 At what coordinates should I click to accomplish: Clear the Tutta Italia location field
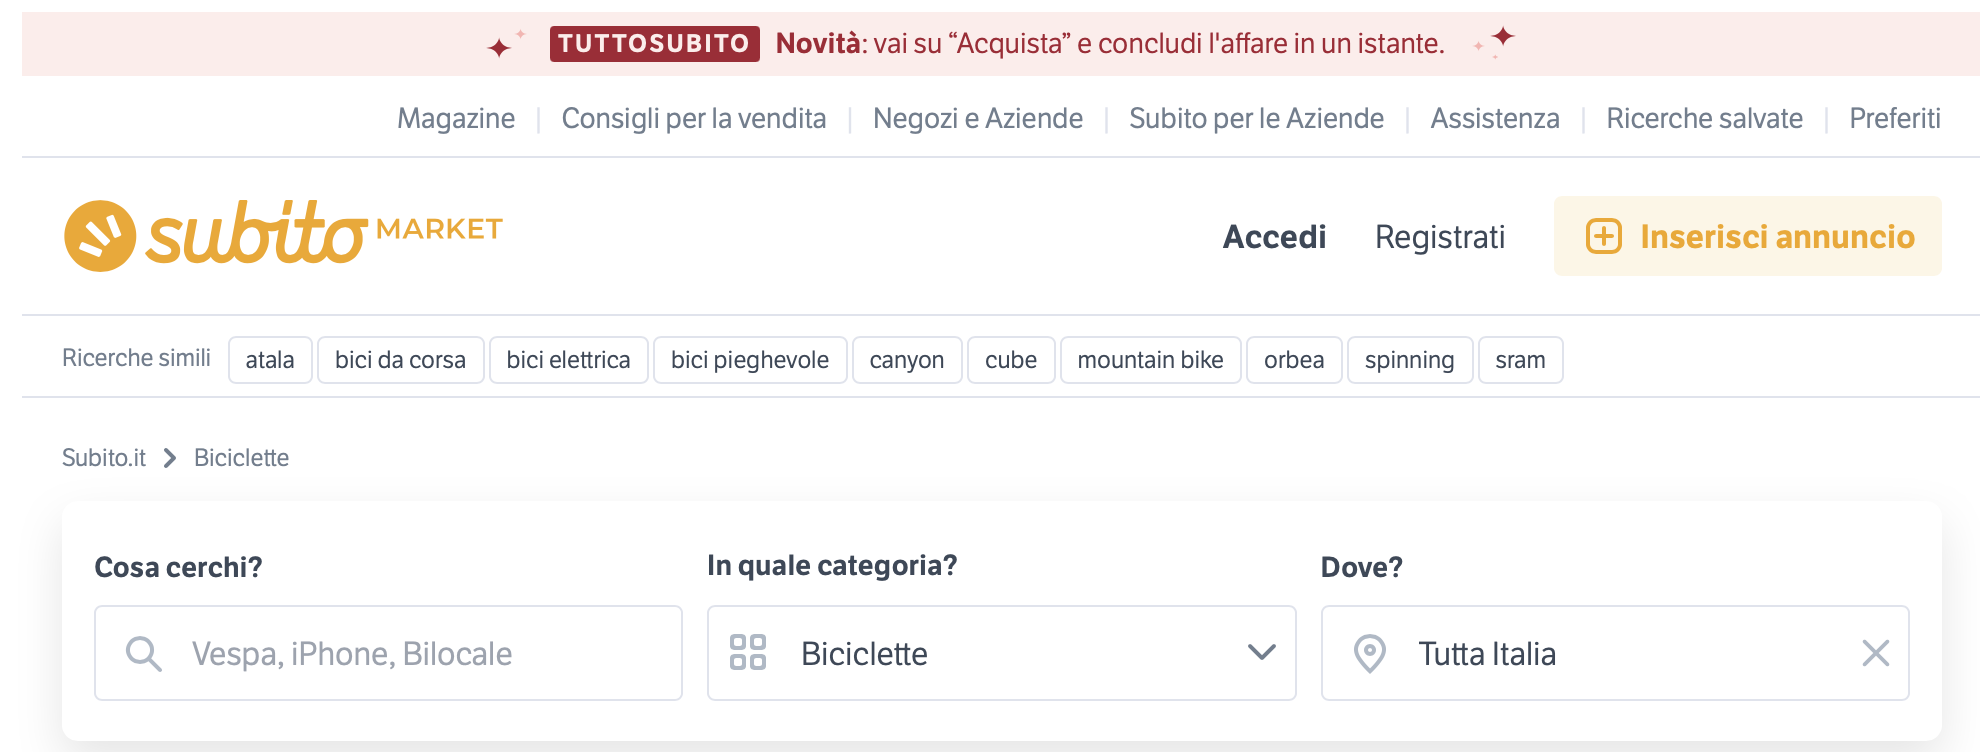pyautogui.click(x=1875, y=654)
